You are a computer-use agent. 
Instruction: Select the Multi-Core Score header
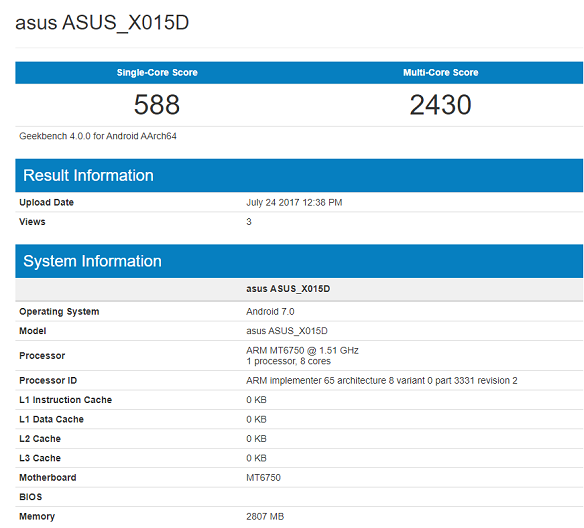441,72
